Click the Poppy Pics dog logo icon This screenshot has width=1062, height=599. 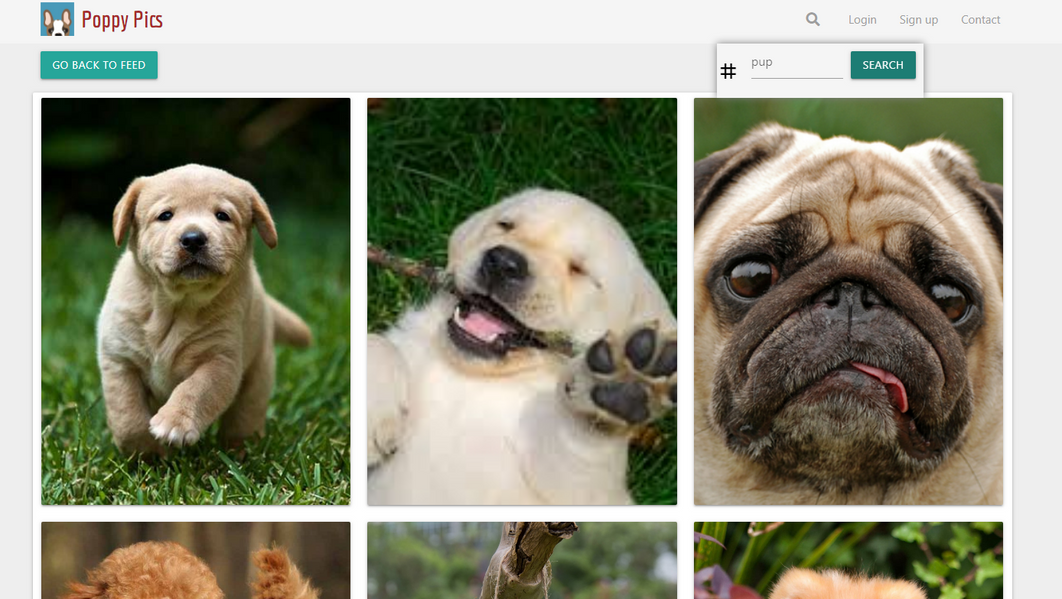[x=58, y=19]
